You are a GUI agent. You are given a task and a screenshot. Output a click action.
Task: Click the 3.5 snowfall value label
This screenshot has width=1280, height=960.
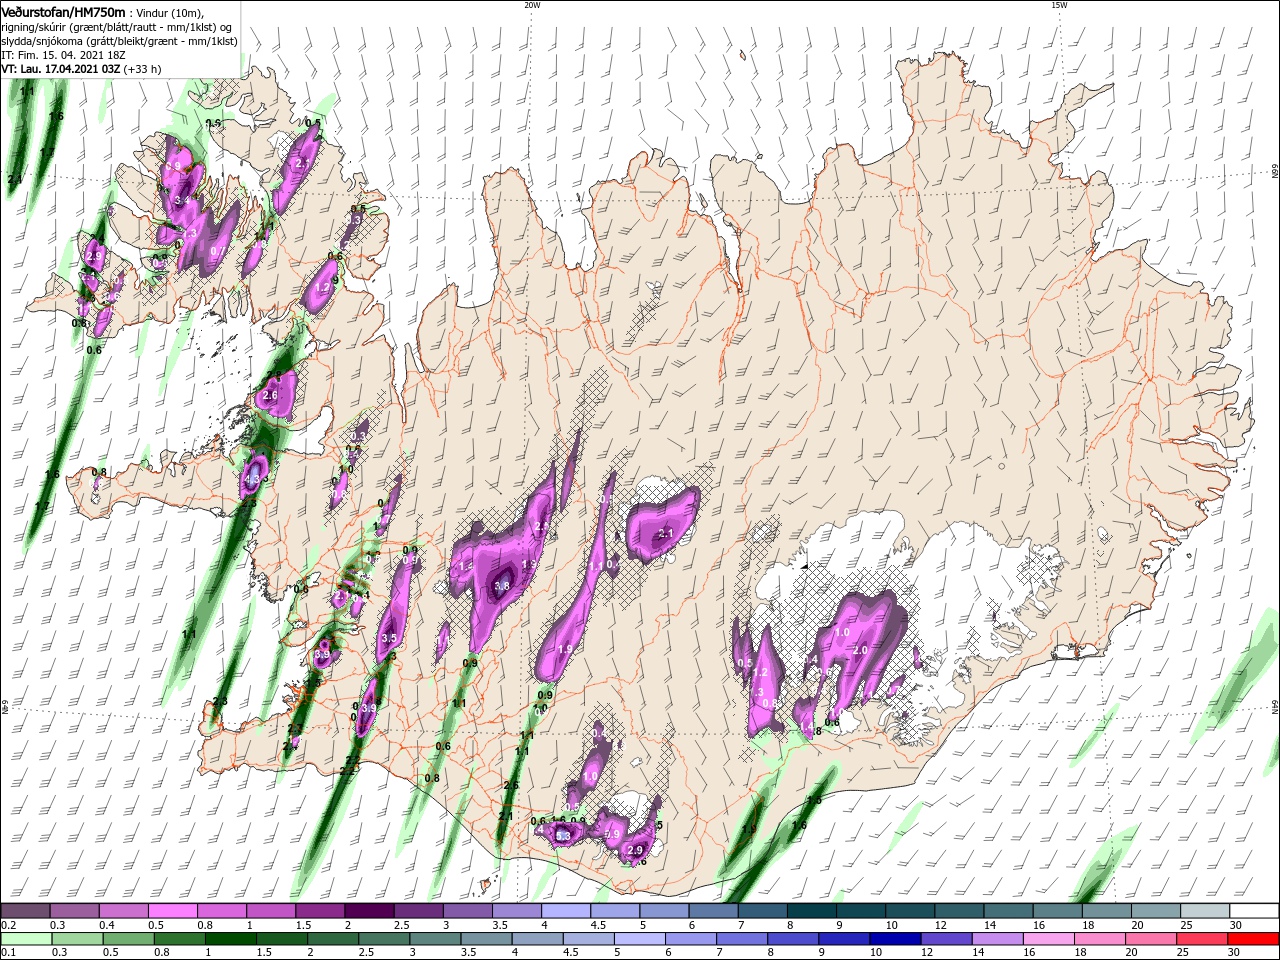point(389,638)
